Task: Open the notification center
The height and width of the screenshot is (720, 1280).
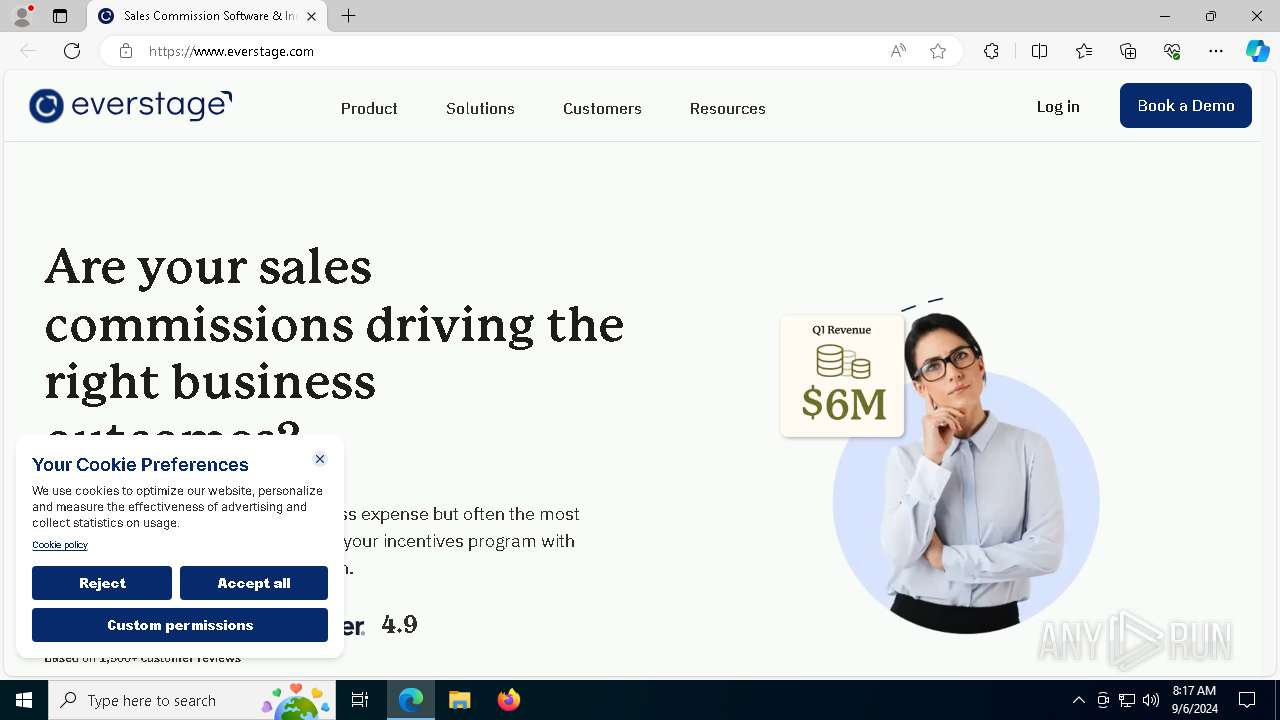Action: (1247, 700)
